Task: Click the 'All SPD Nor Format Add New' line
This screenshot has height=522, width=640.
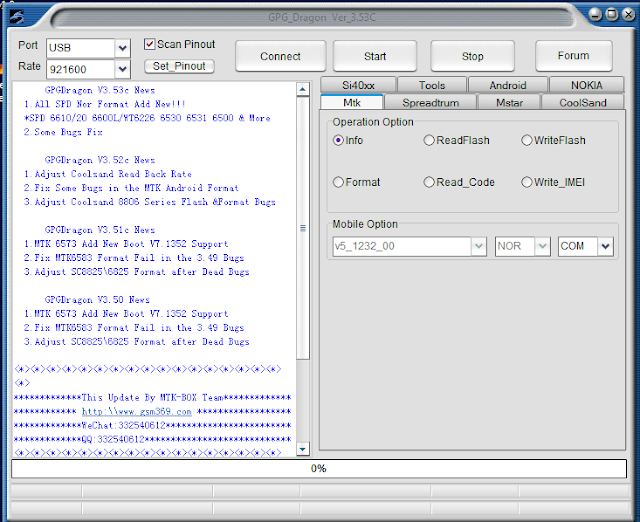Action: 105,104
